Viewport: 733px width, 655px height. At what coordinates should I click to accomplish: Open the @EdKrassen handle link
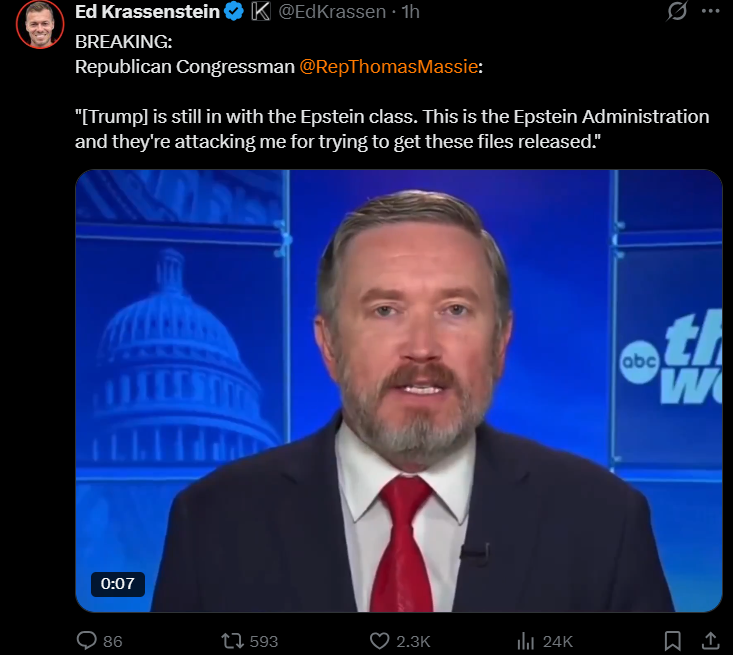tap(332, 12)
